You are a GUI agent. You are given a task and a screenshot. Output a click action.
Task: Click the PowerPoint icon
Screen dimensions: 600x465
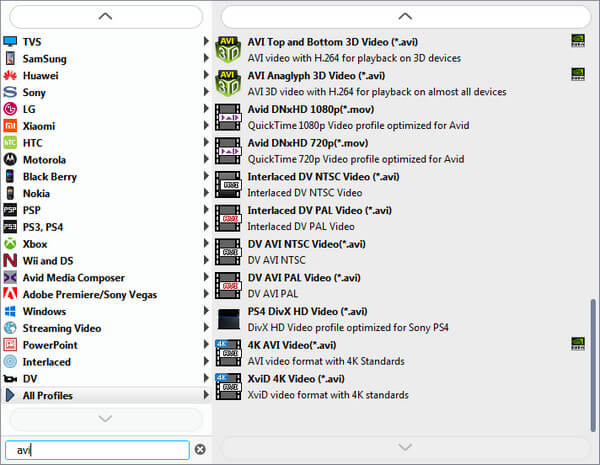10,345
